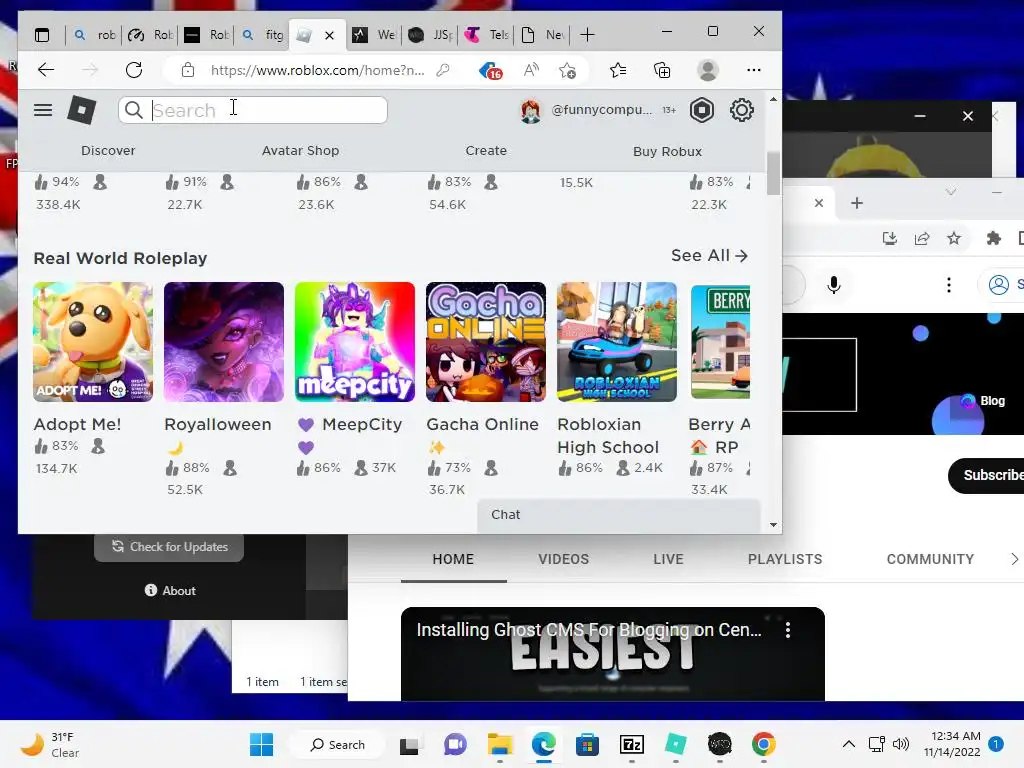Open a new tab in Edge
The height and width of the screenshot is (768, 1024).
pos(587,35)
